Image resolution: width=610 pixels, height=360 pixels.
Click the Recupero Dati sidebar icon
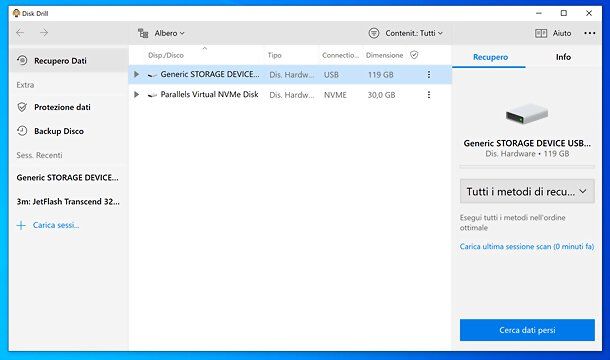[x=22, y=60]
